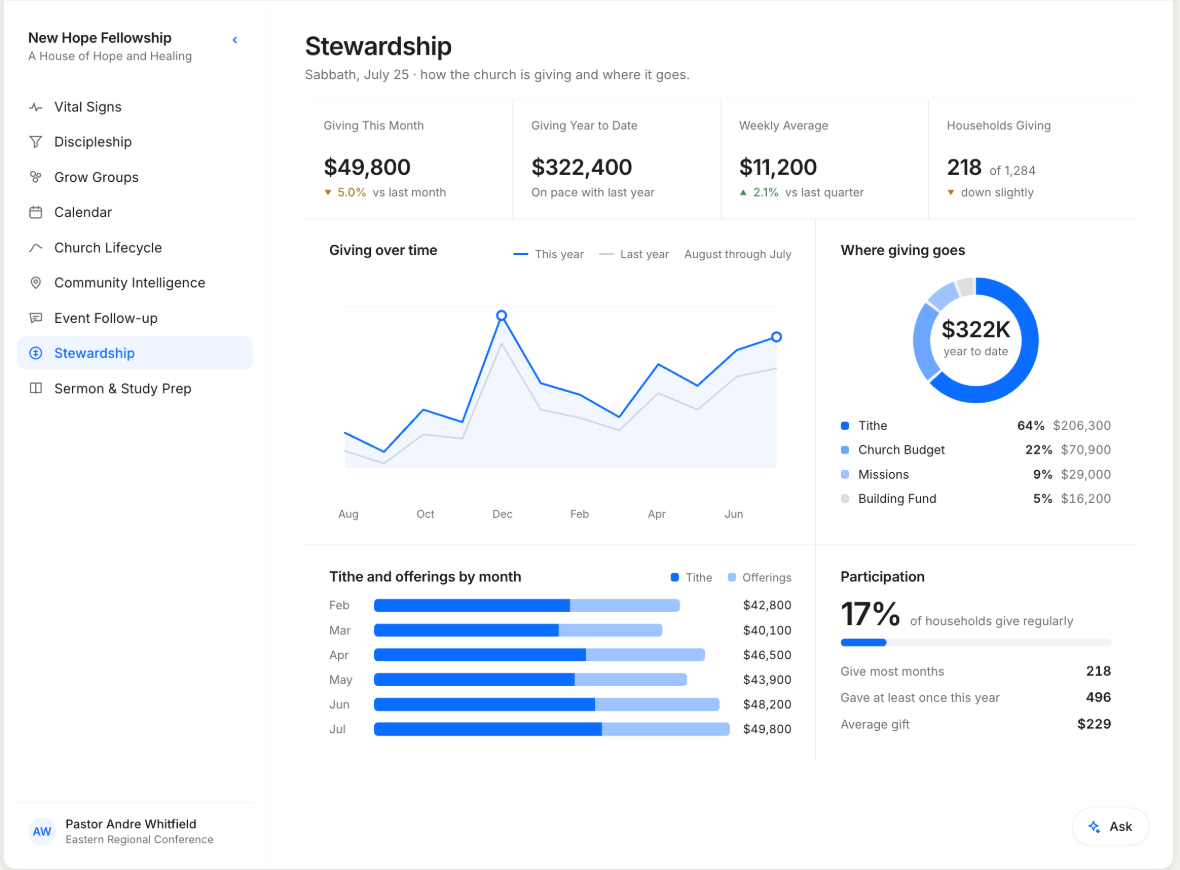Click the December peak data point
This screenshot has width=1180, height=870.
coord(501,315)
